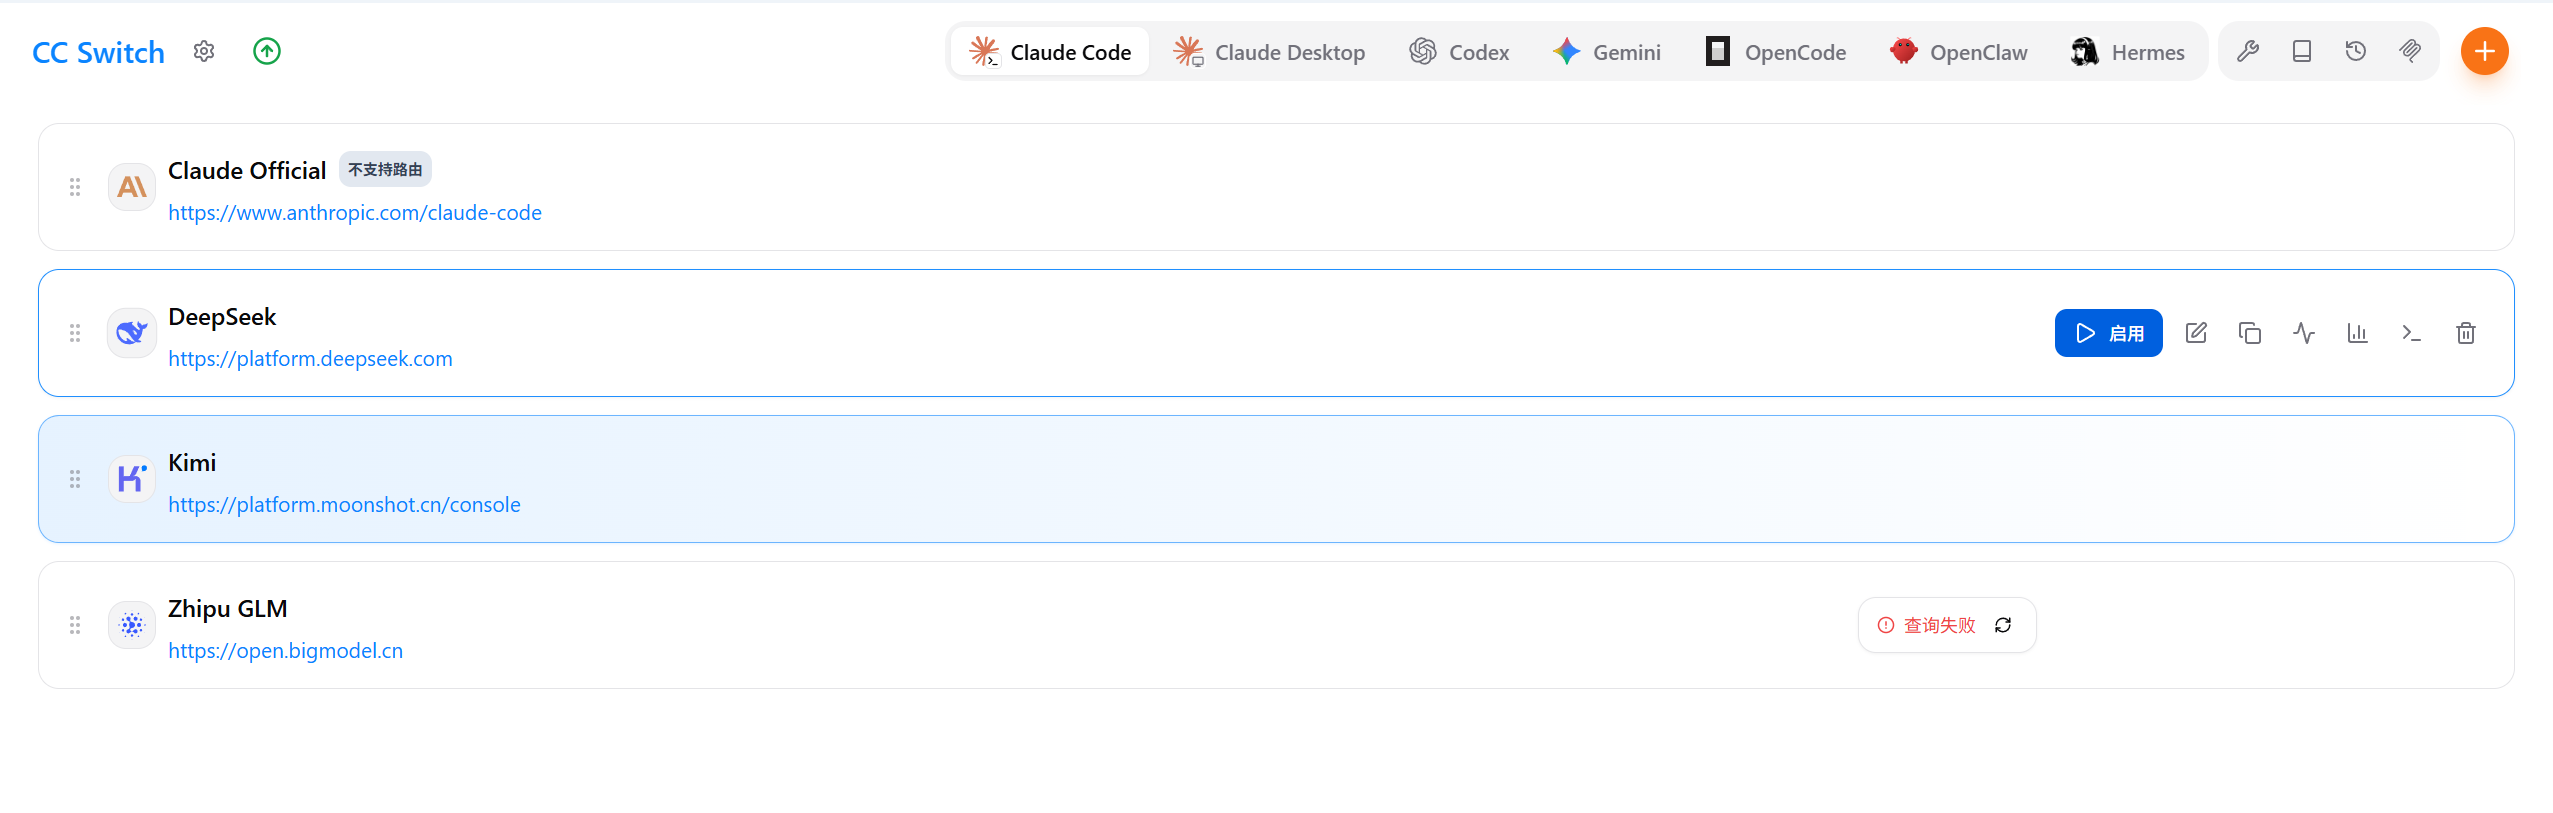The image size is (2553, 813).
Task: Click the Claude Official Anthropic logo
Action: click(132, 187)
